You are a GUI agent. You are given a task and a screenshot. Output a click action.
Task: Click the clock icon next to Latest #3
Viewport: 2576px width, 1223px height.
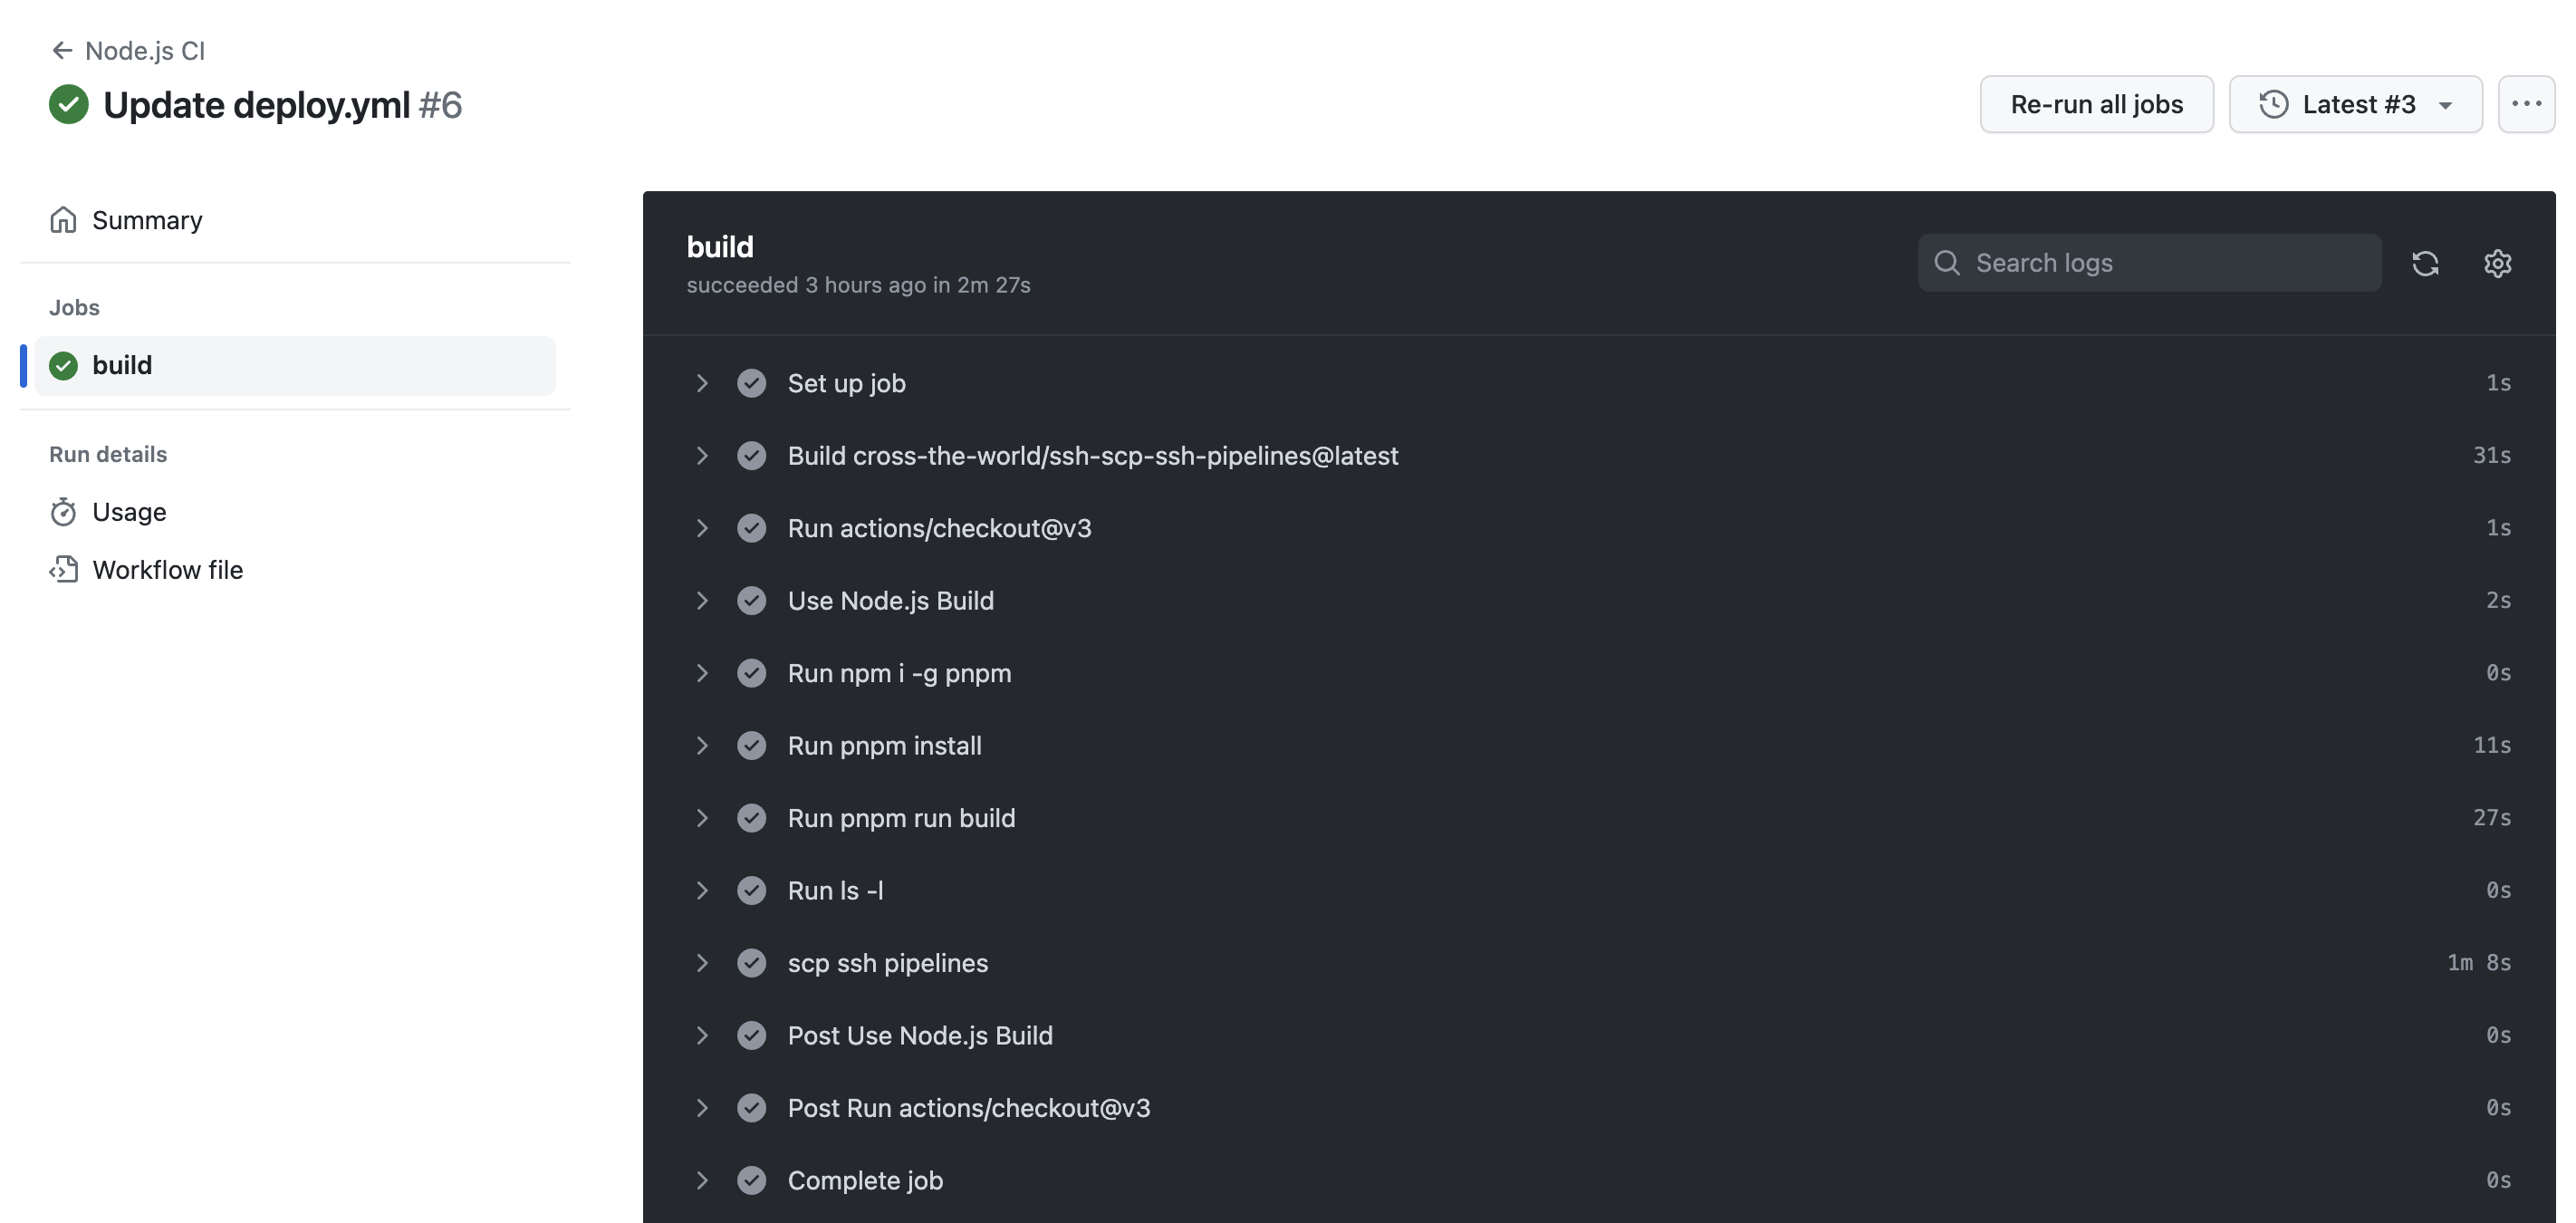[x=2272, y=103]
